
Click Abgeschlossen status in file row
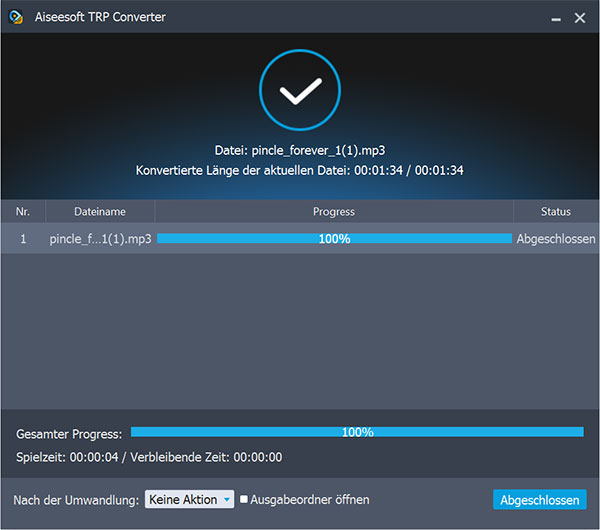coord(556,239)
